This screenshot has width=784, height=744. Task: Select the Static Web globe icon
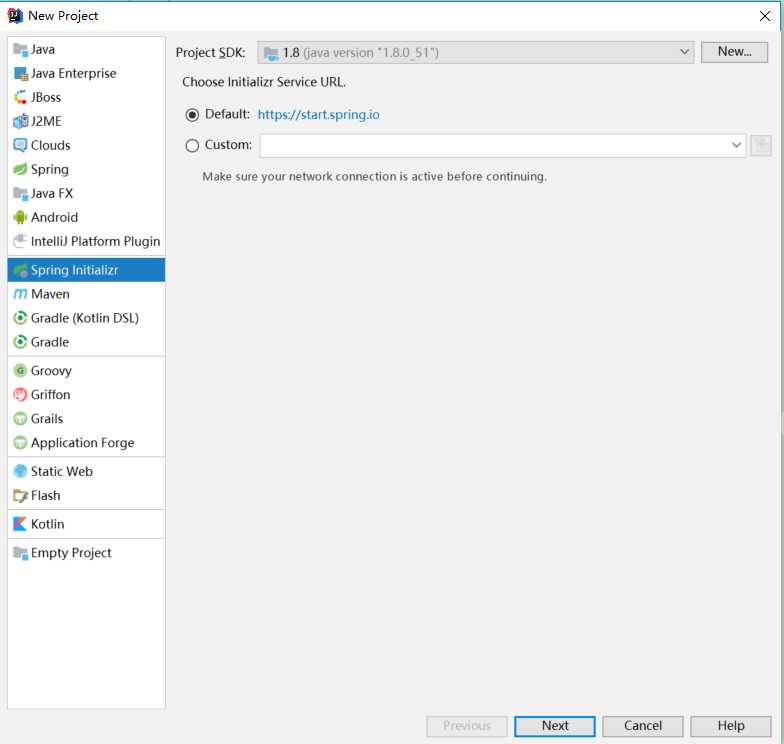click(20, 471)
